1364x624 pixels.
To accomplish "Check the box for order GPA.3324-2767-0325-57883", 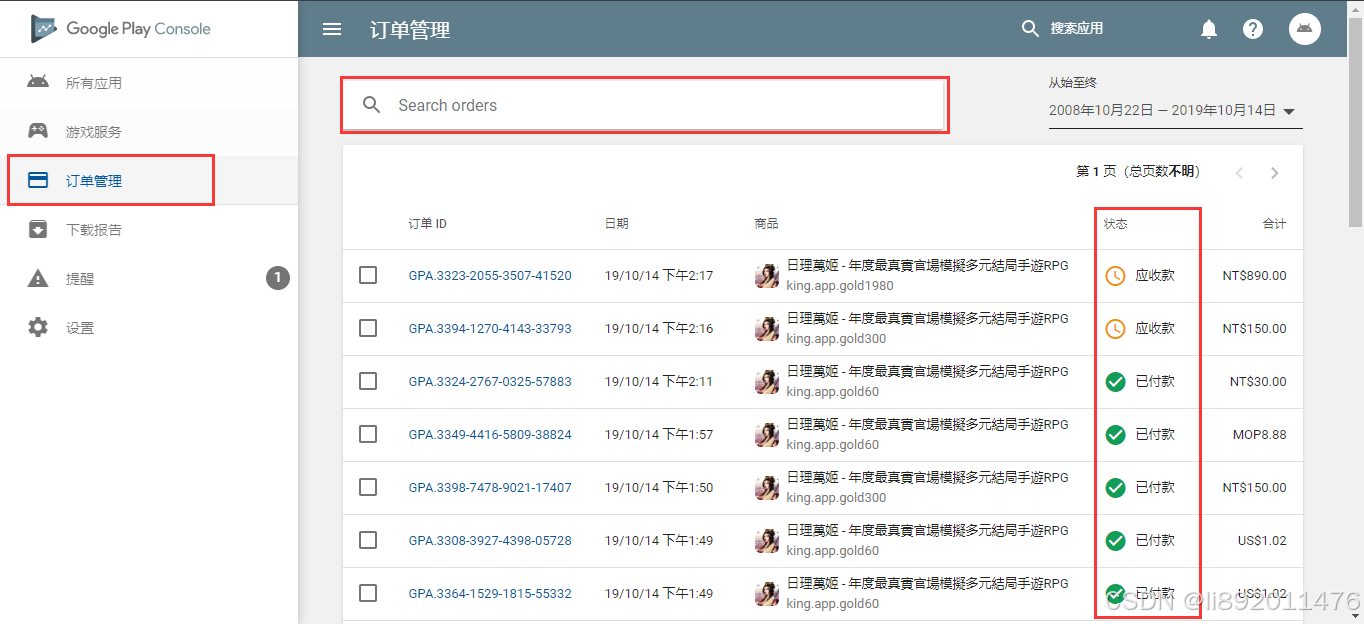I will [x=368, y=381].
